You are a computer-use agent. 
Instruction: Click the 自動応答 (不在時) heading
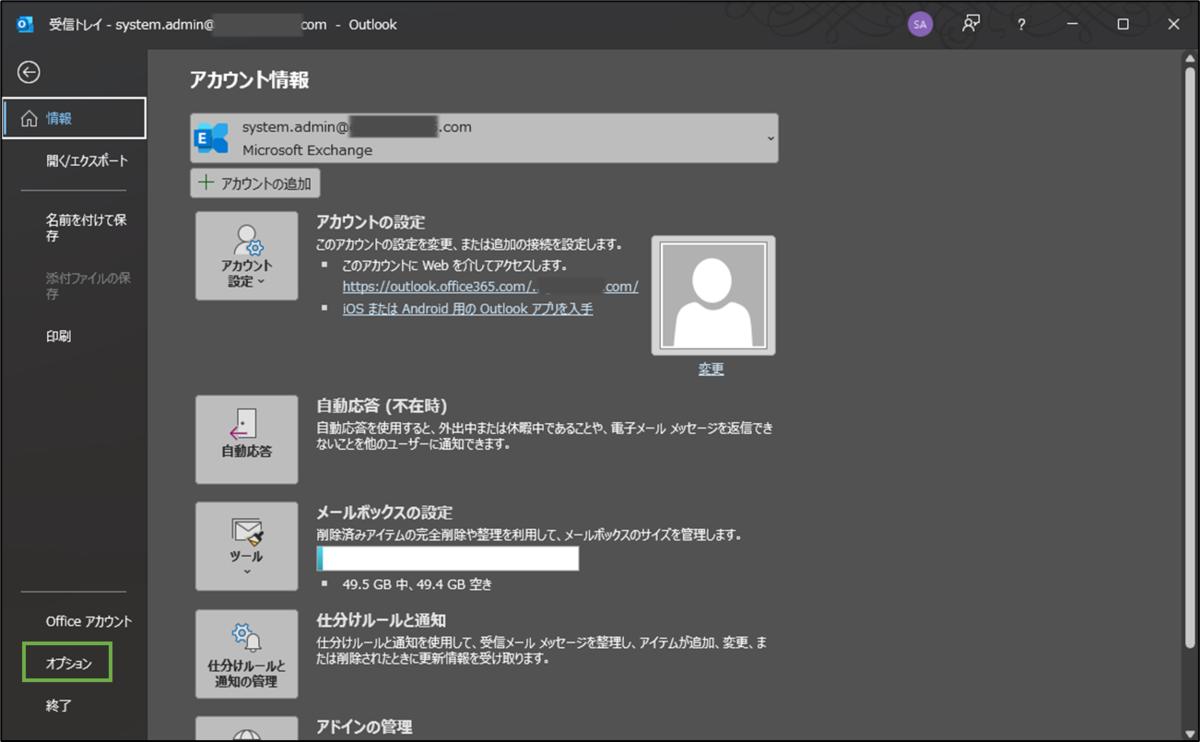point(381,406)
